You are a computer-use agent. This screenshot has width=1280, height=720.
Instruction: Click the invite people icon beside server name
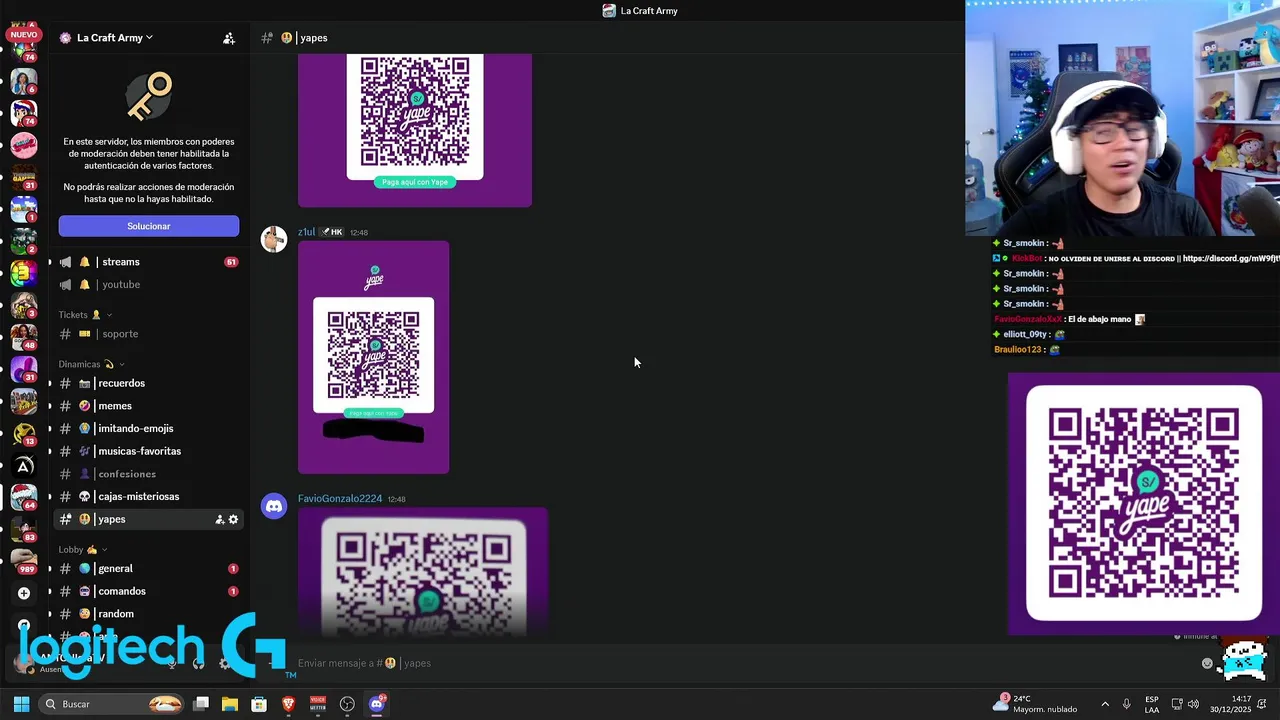click(x=229, y=38)
